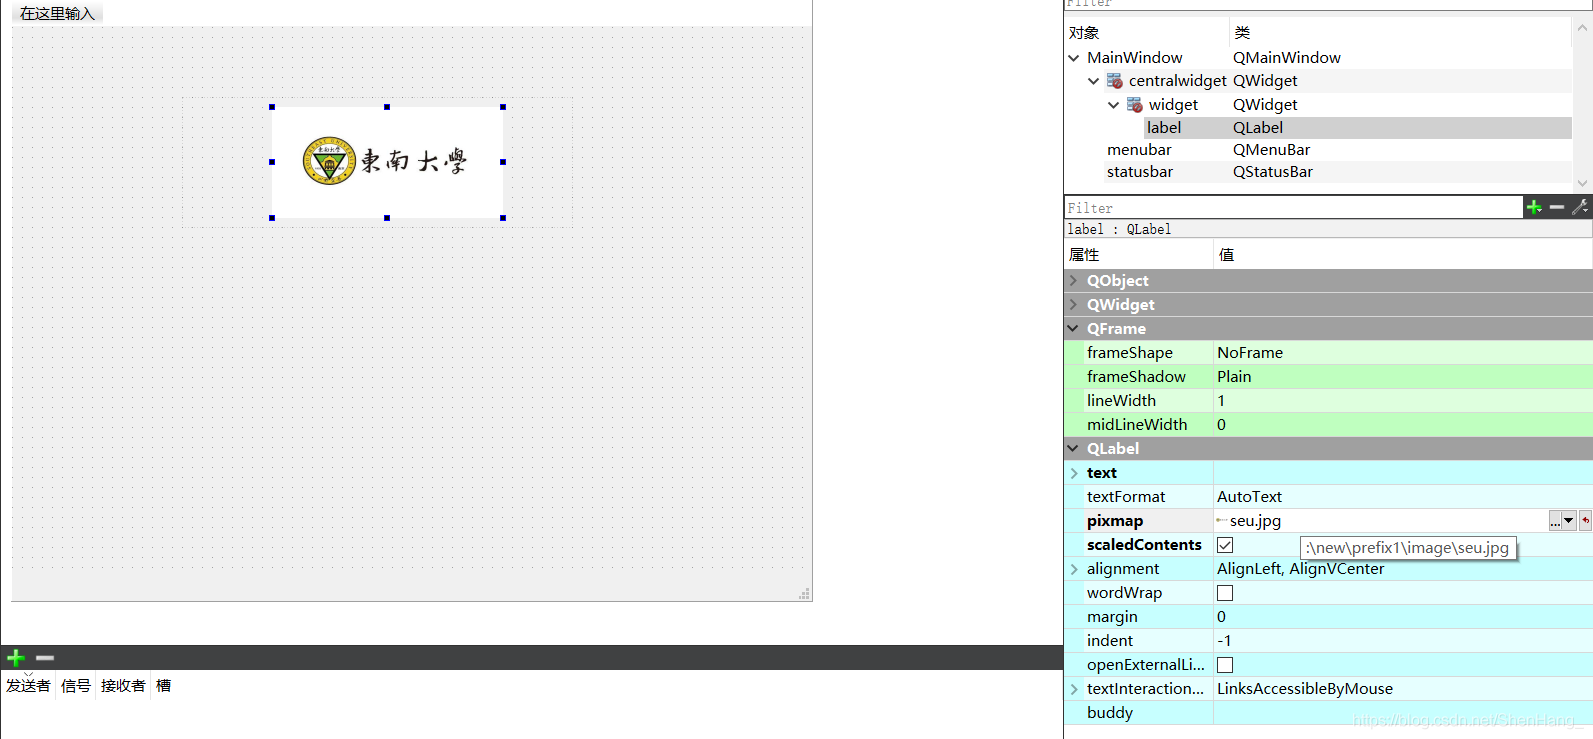Add a dynamic property with the green plus
This screenshot has width=1593, height=739.
(1534, 207)
